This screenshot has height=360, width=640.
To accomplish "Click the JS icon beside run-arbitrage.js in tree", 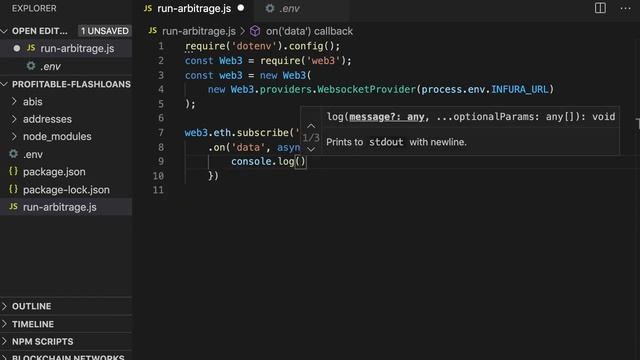I will (x=13, y=207).
